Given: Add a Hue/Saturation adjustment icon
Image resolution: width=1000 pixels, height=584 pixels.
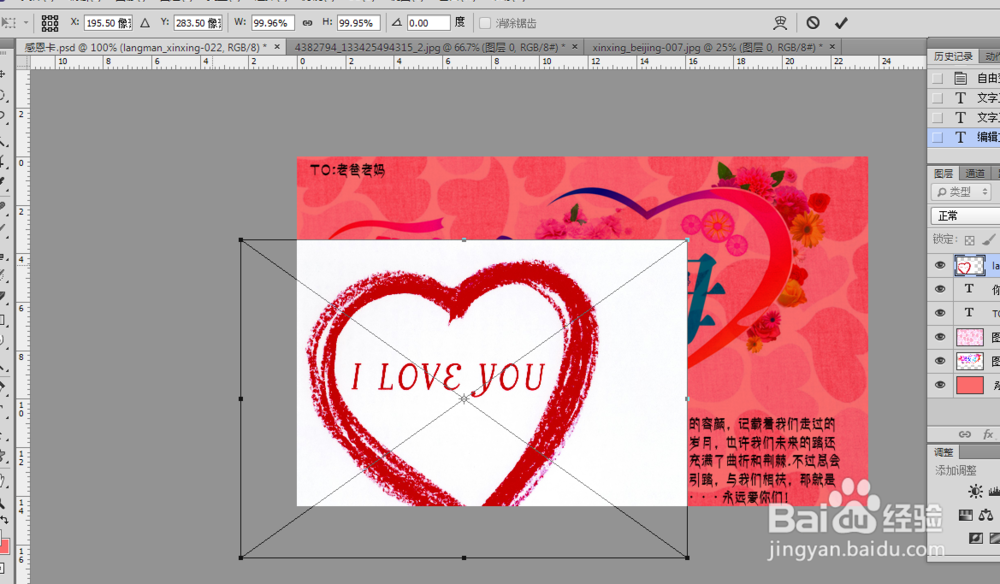Looking at the screenshot, I should (x=966, y=515).
